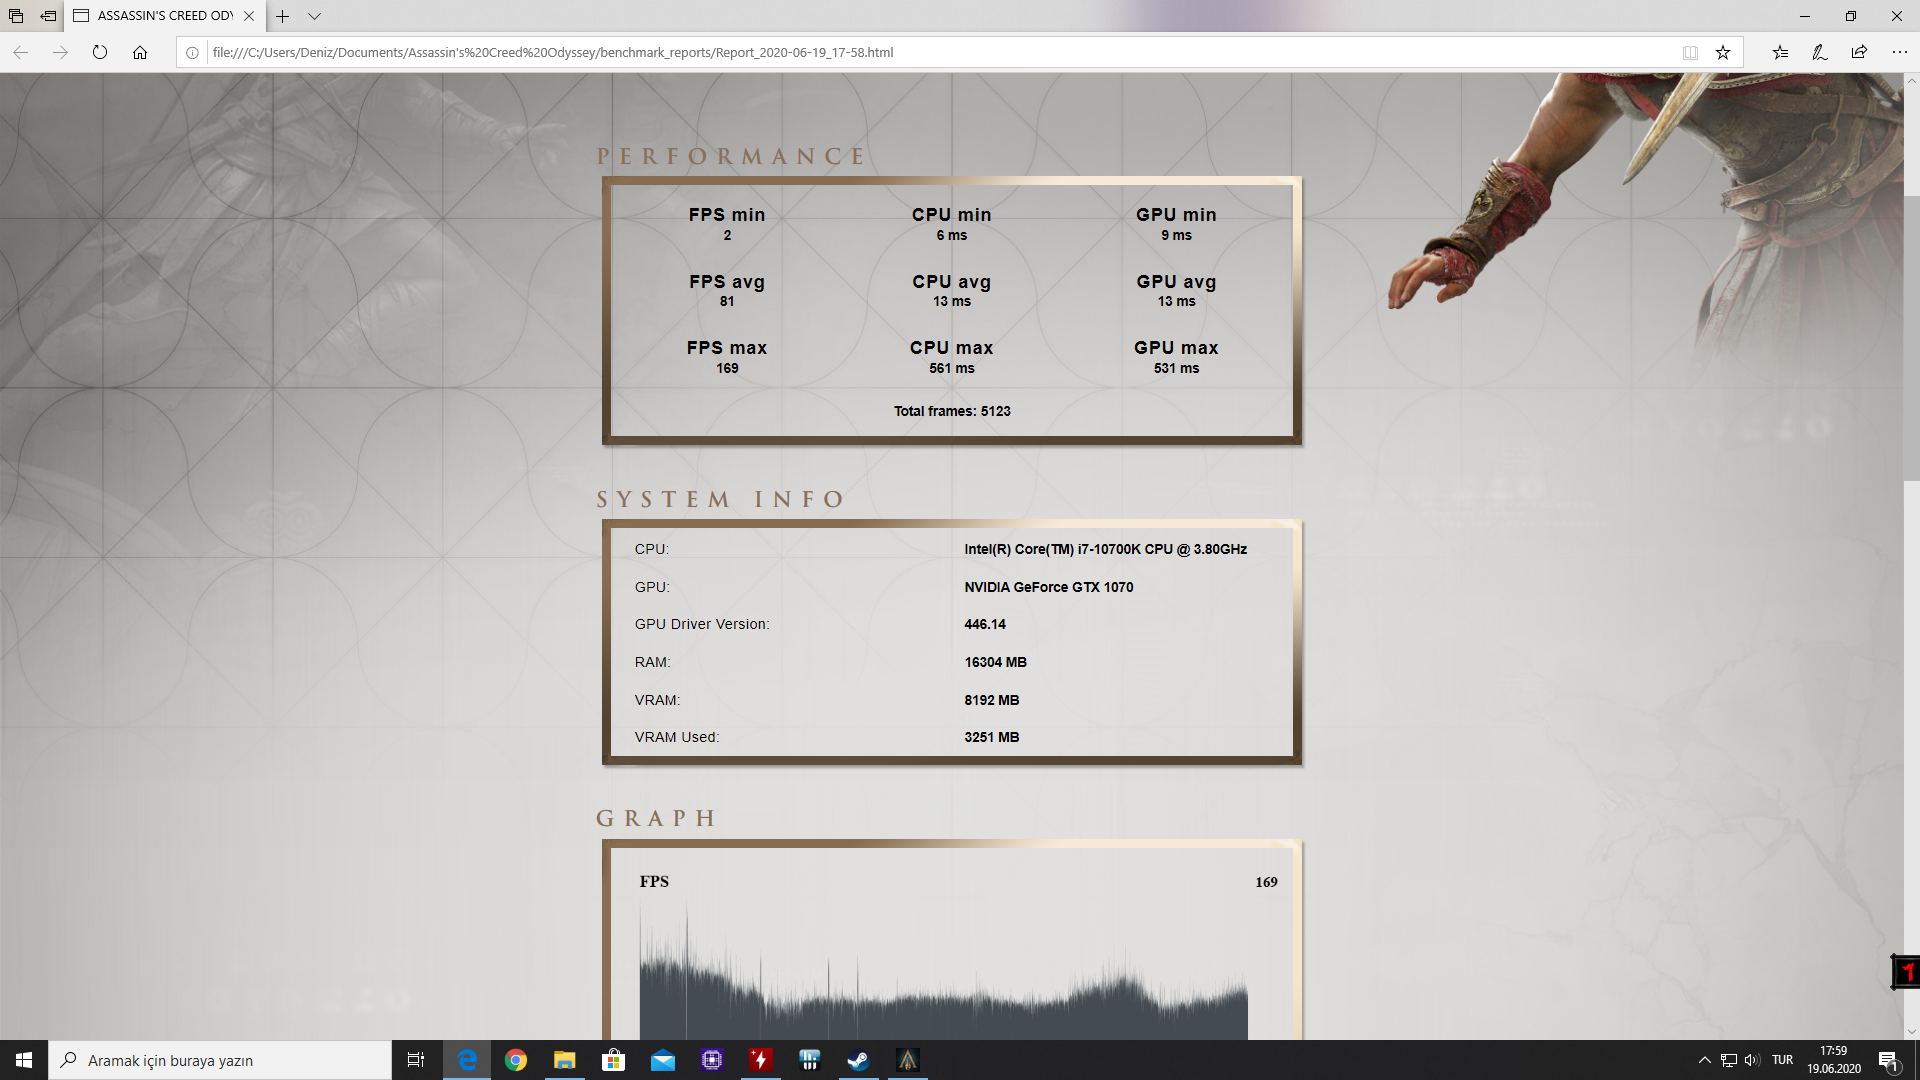This screenshot has height=1080, width=1920.
Task: Click the PERFORMANCE section heading
Action: point(731,156)
